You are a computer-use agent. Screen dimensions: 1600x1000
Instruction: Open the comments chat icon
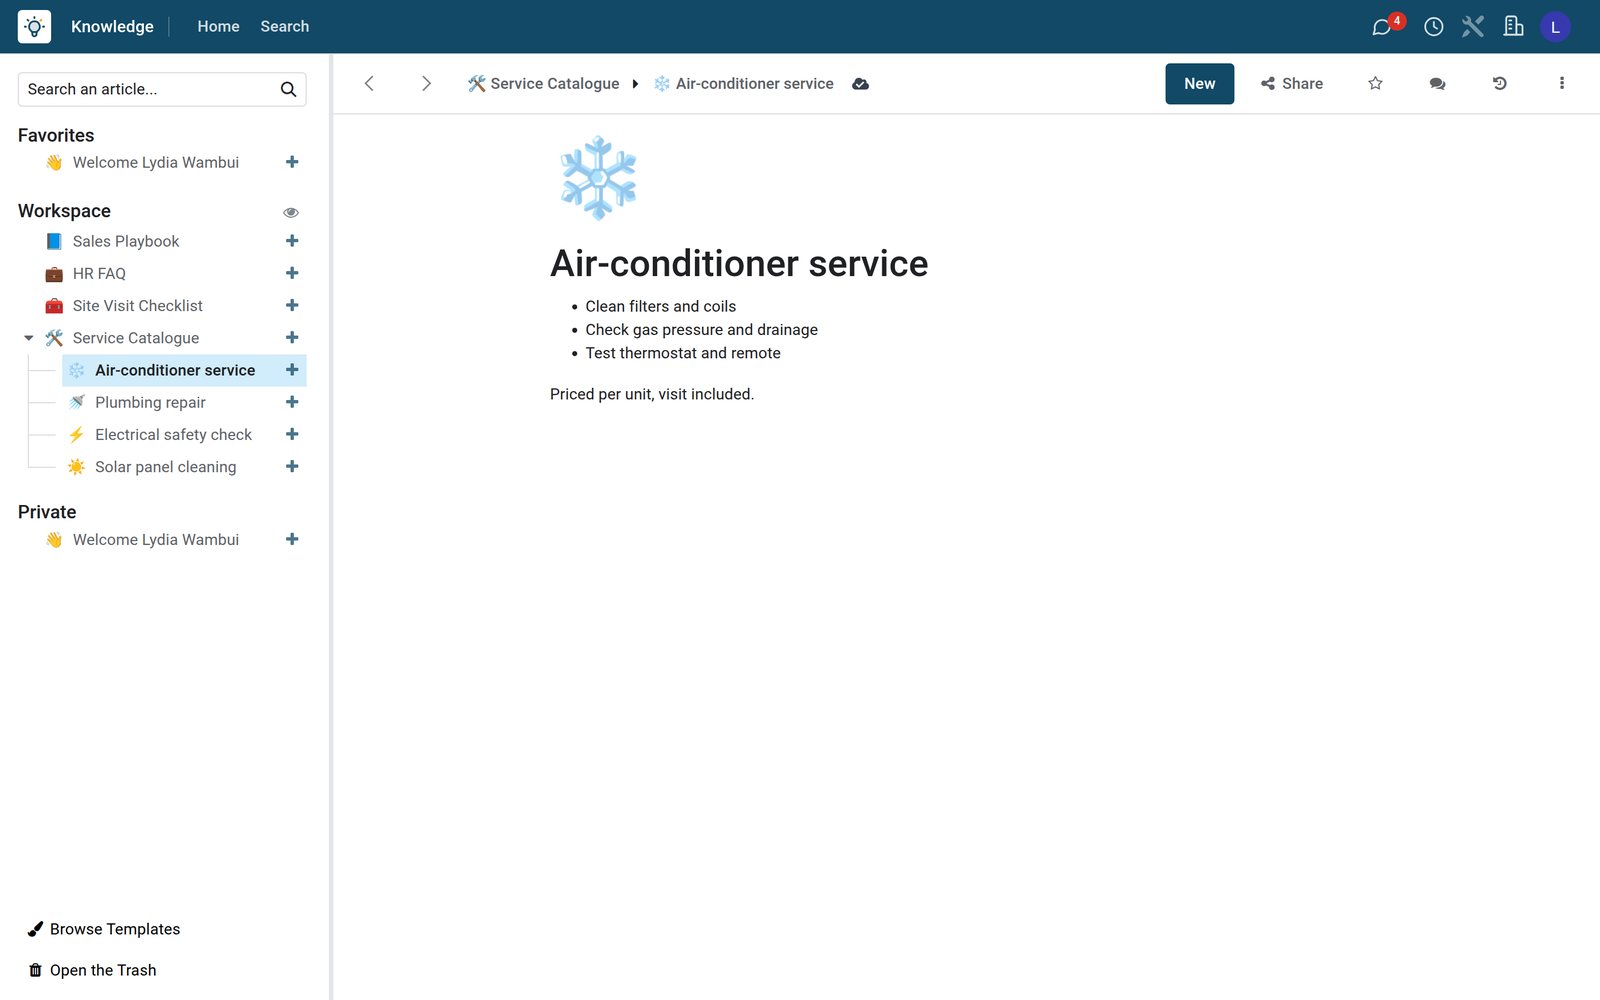[x=1437, y=84]
